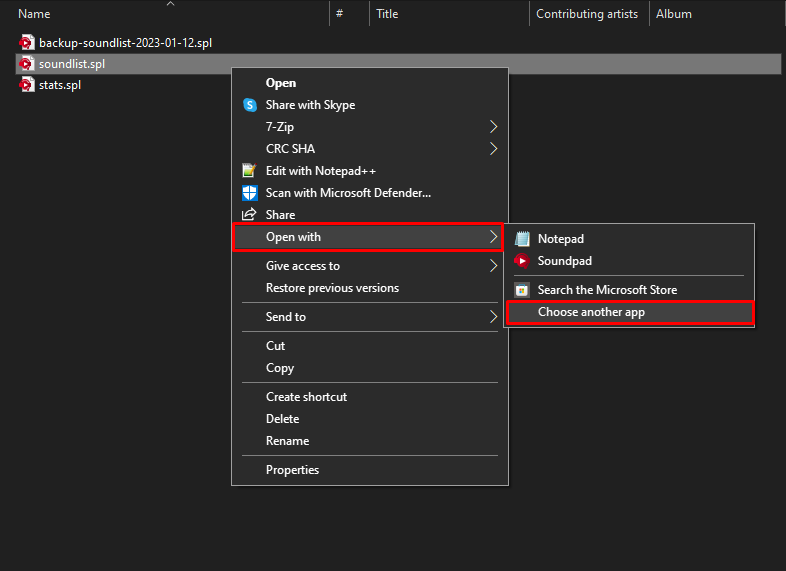The height and width of the screenshot is (571, 786).
Task: Expand the 7-Zip submenu arrow
Action: coord(493,127)
